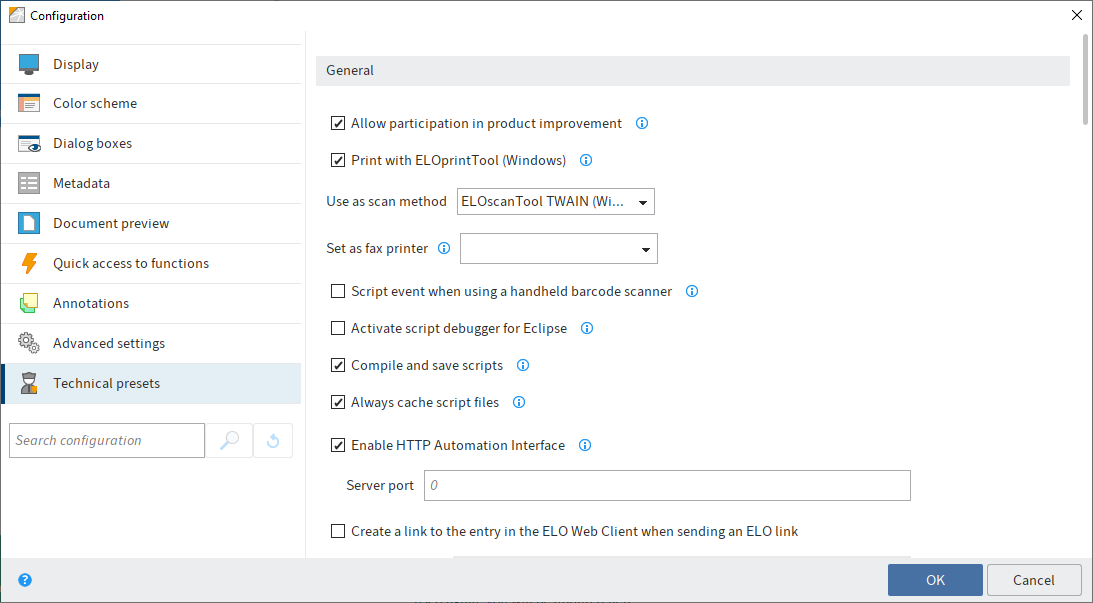The height and width of the screenshot is (603, 1093).
Task: Show info for Enable HTTP Automation Interface
Action: pyautogui.click(x=586, y=445)
